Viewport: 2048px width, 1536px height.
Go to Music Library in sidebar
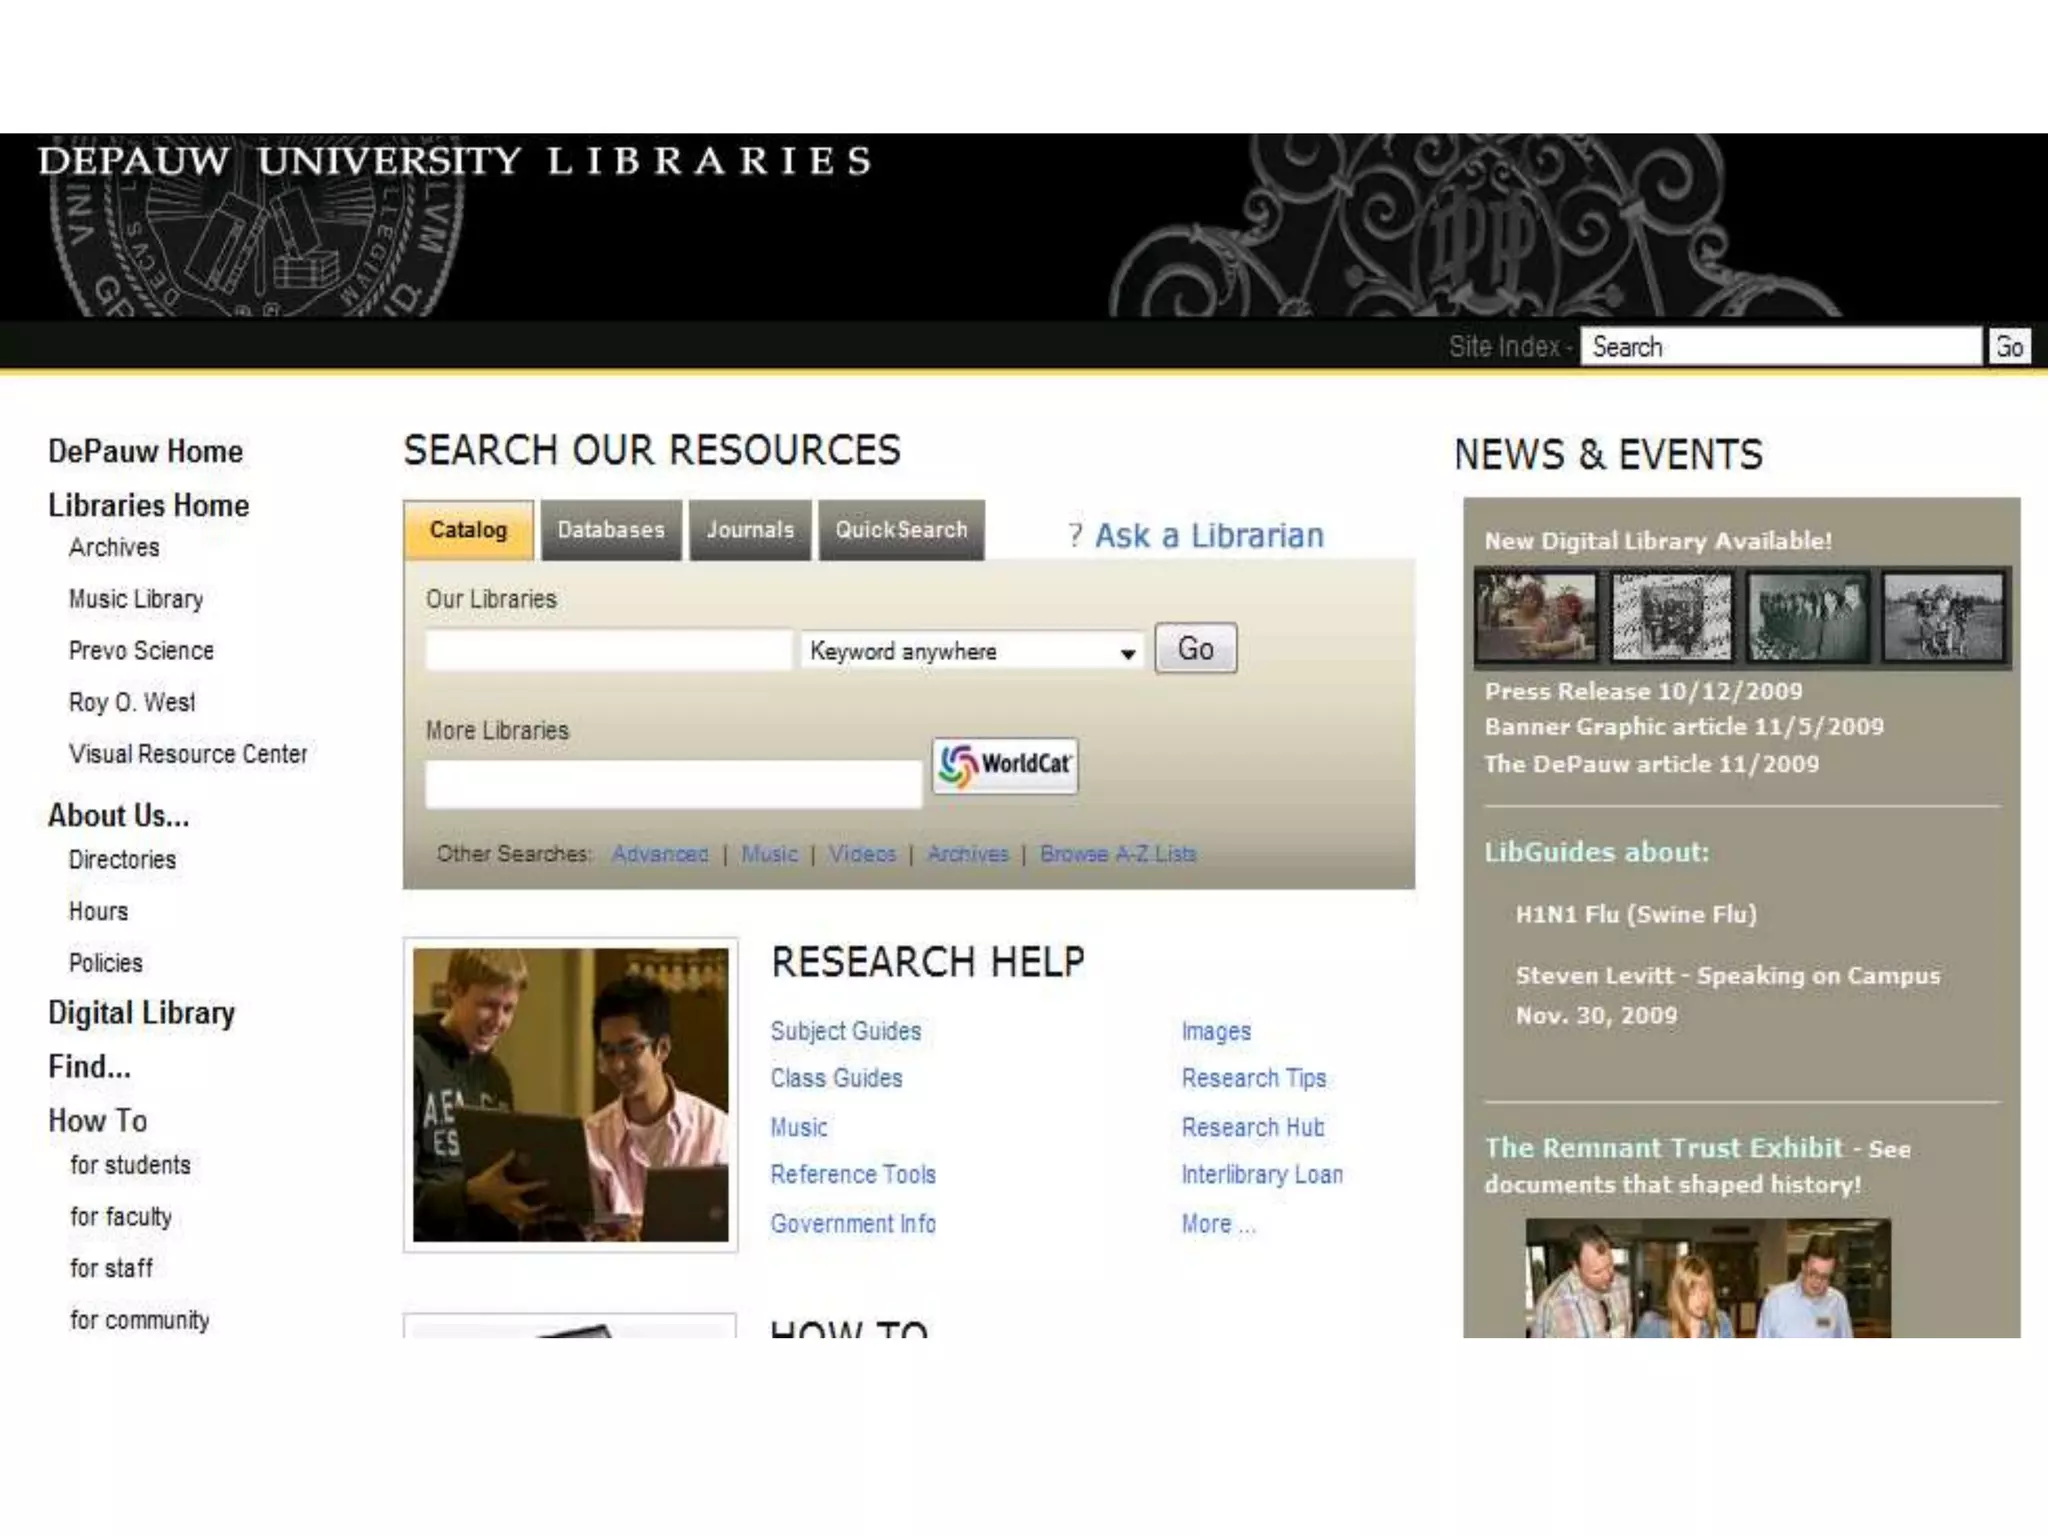click(x=136, y=599)
